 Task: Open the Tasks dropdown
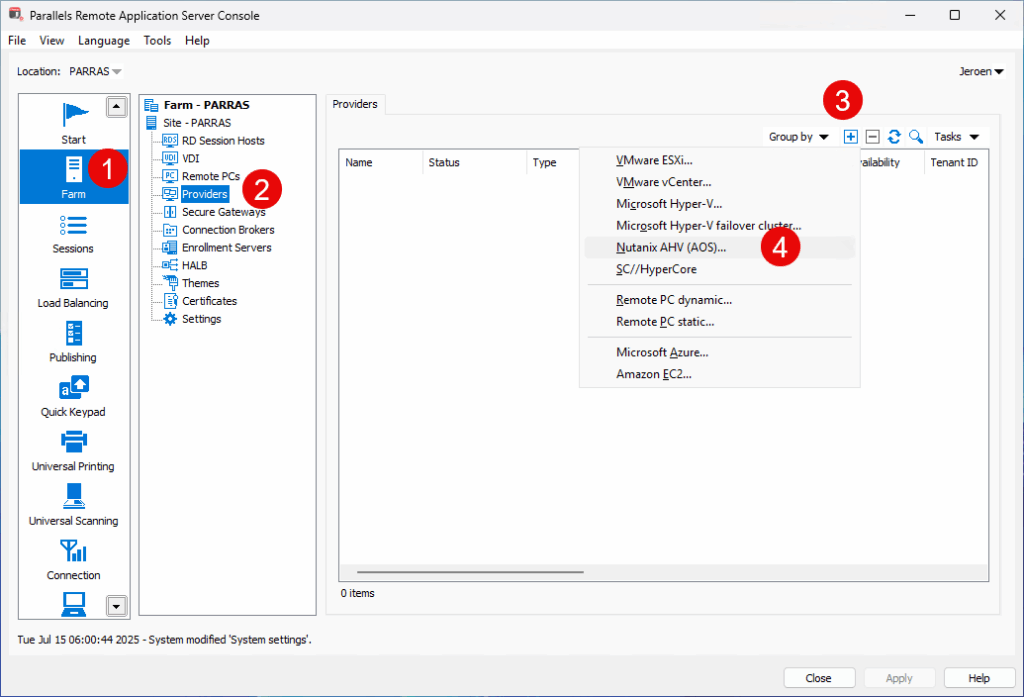pyautogui.click(x=956, y=137)
